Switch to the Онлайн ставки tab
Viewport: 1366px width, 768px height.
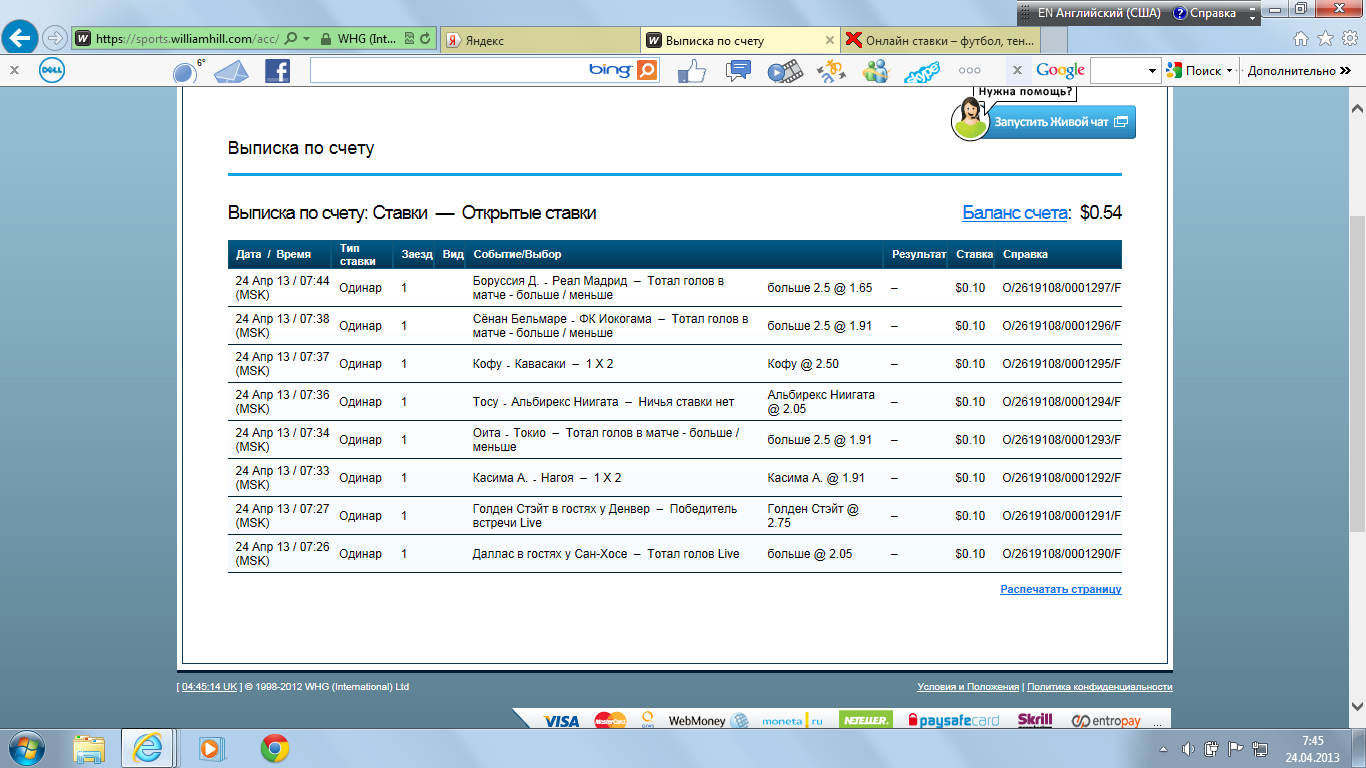coord(940,41)
